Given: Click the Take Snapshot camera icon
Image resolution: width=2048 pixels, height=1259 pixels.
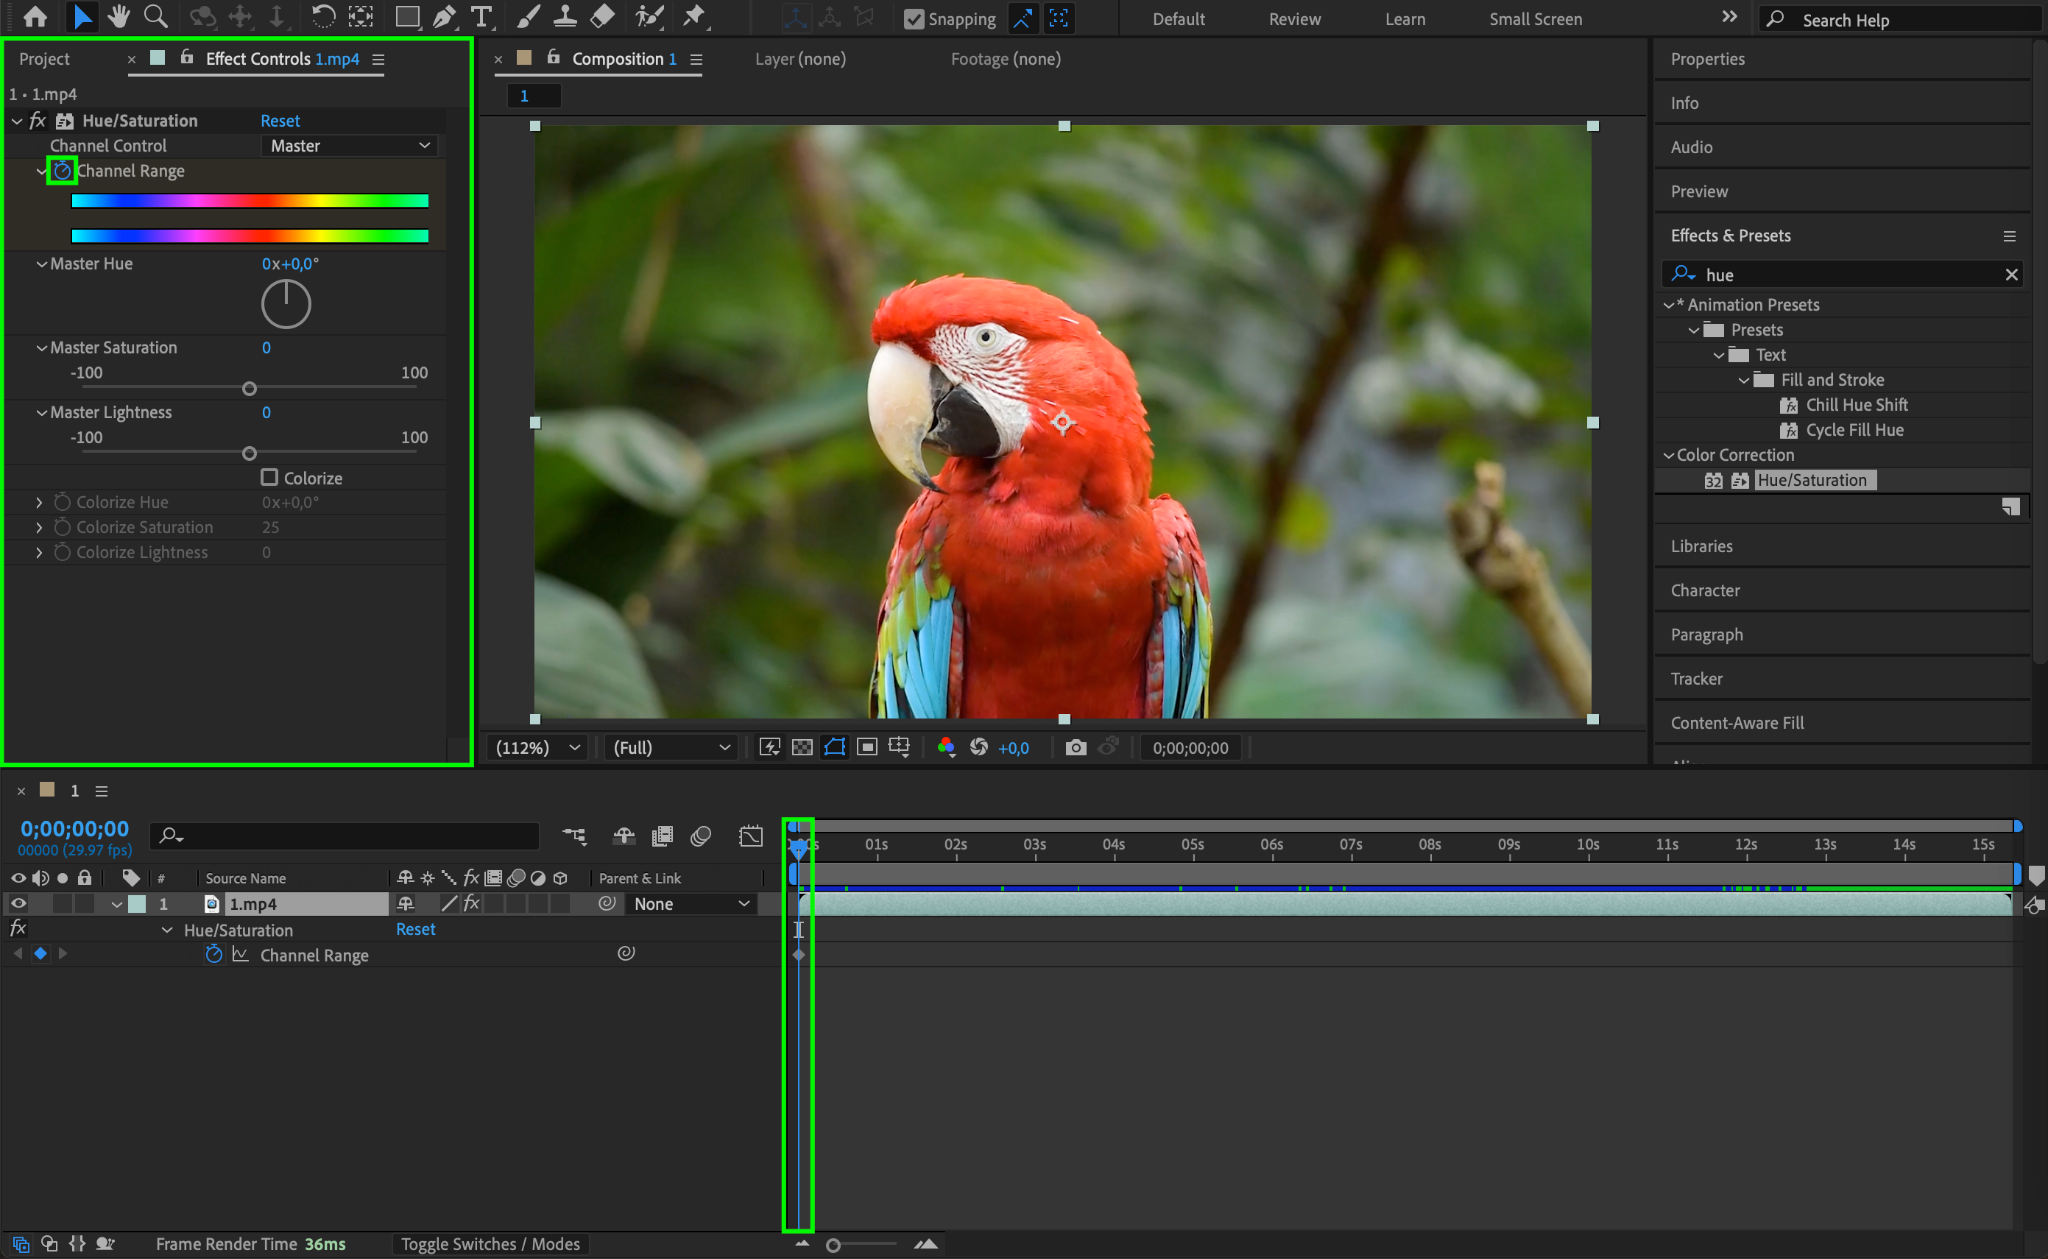Looking at the screenshot, I should (x=1076, y=747).
